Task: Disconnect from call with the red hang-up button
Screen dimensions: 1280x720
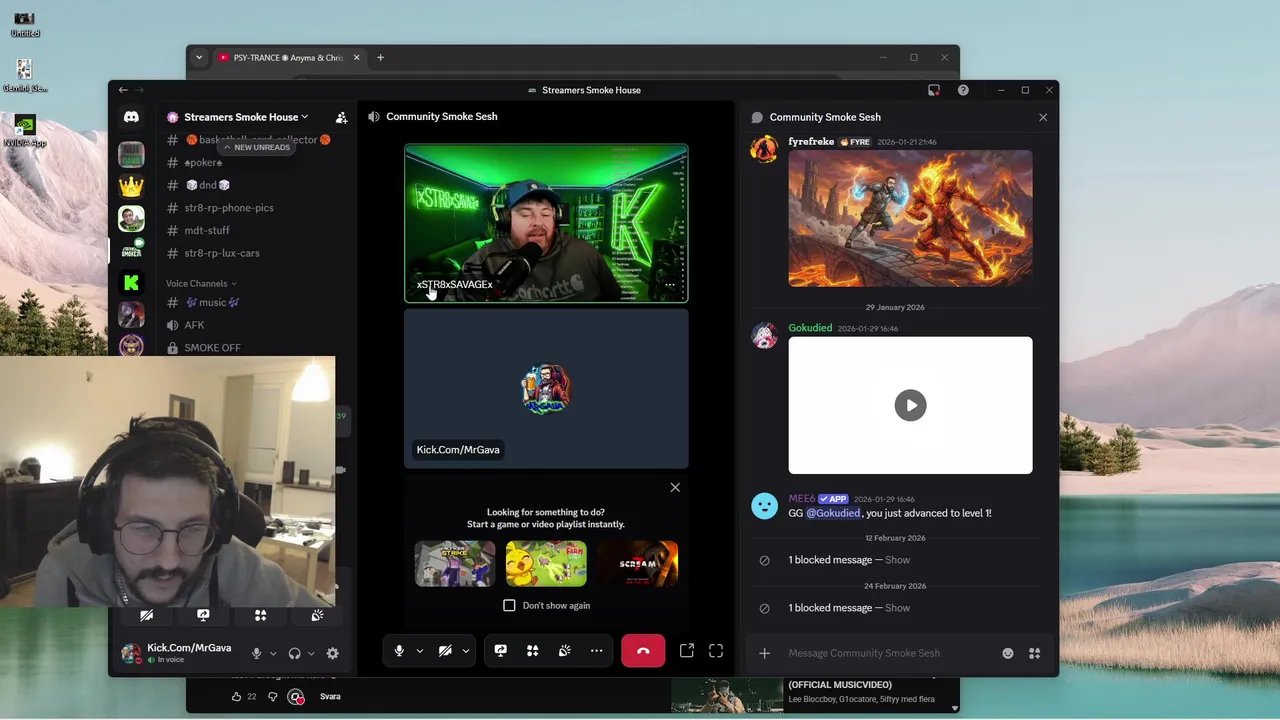Action: click(643, 651)
